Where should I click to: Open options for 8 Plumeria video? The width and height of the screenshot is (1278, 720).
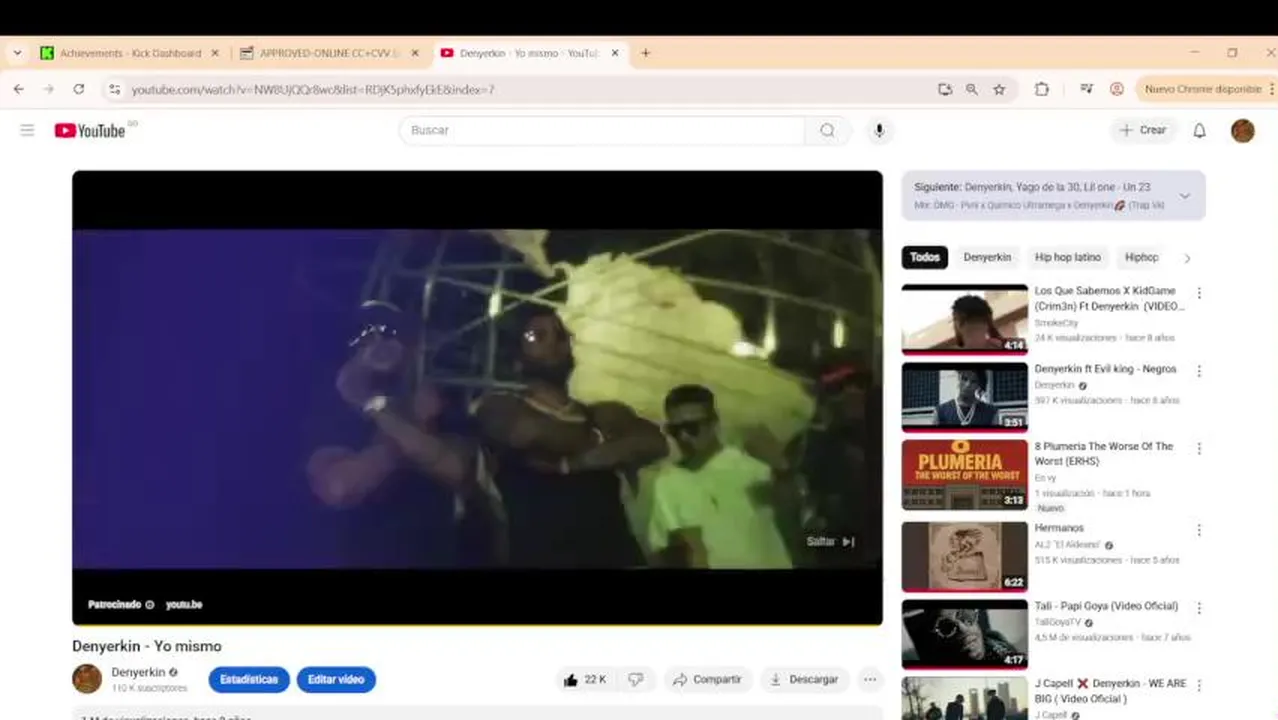[1199, 449]
